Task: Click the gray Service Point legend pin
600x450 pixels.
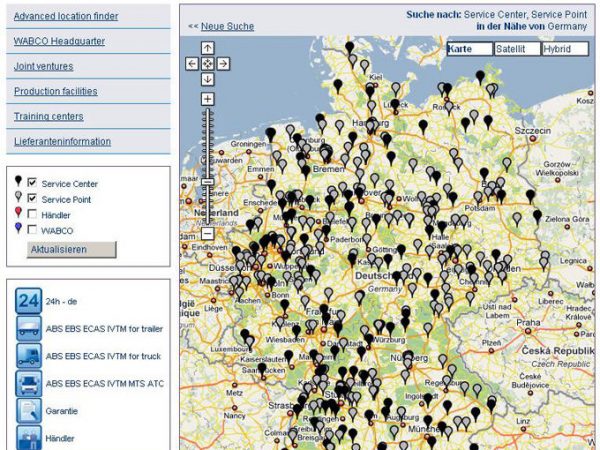Action: (x=18, y=196)
